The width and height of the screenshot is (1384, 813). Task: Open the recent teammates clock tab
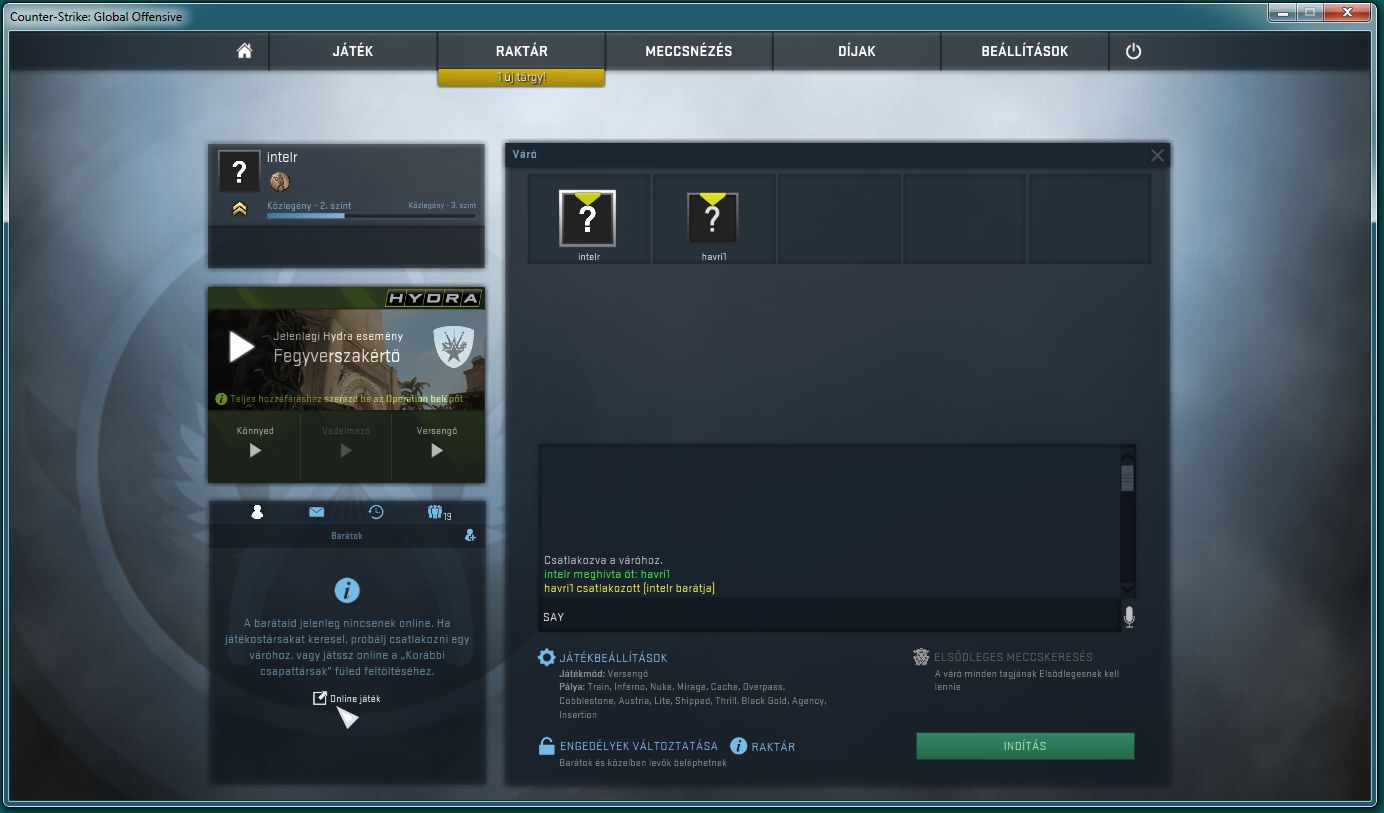point(376,512)
